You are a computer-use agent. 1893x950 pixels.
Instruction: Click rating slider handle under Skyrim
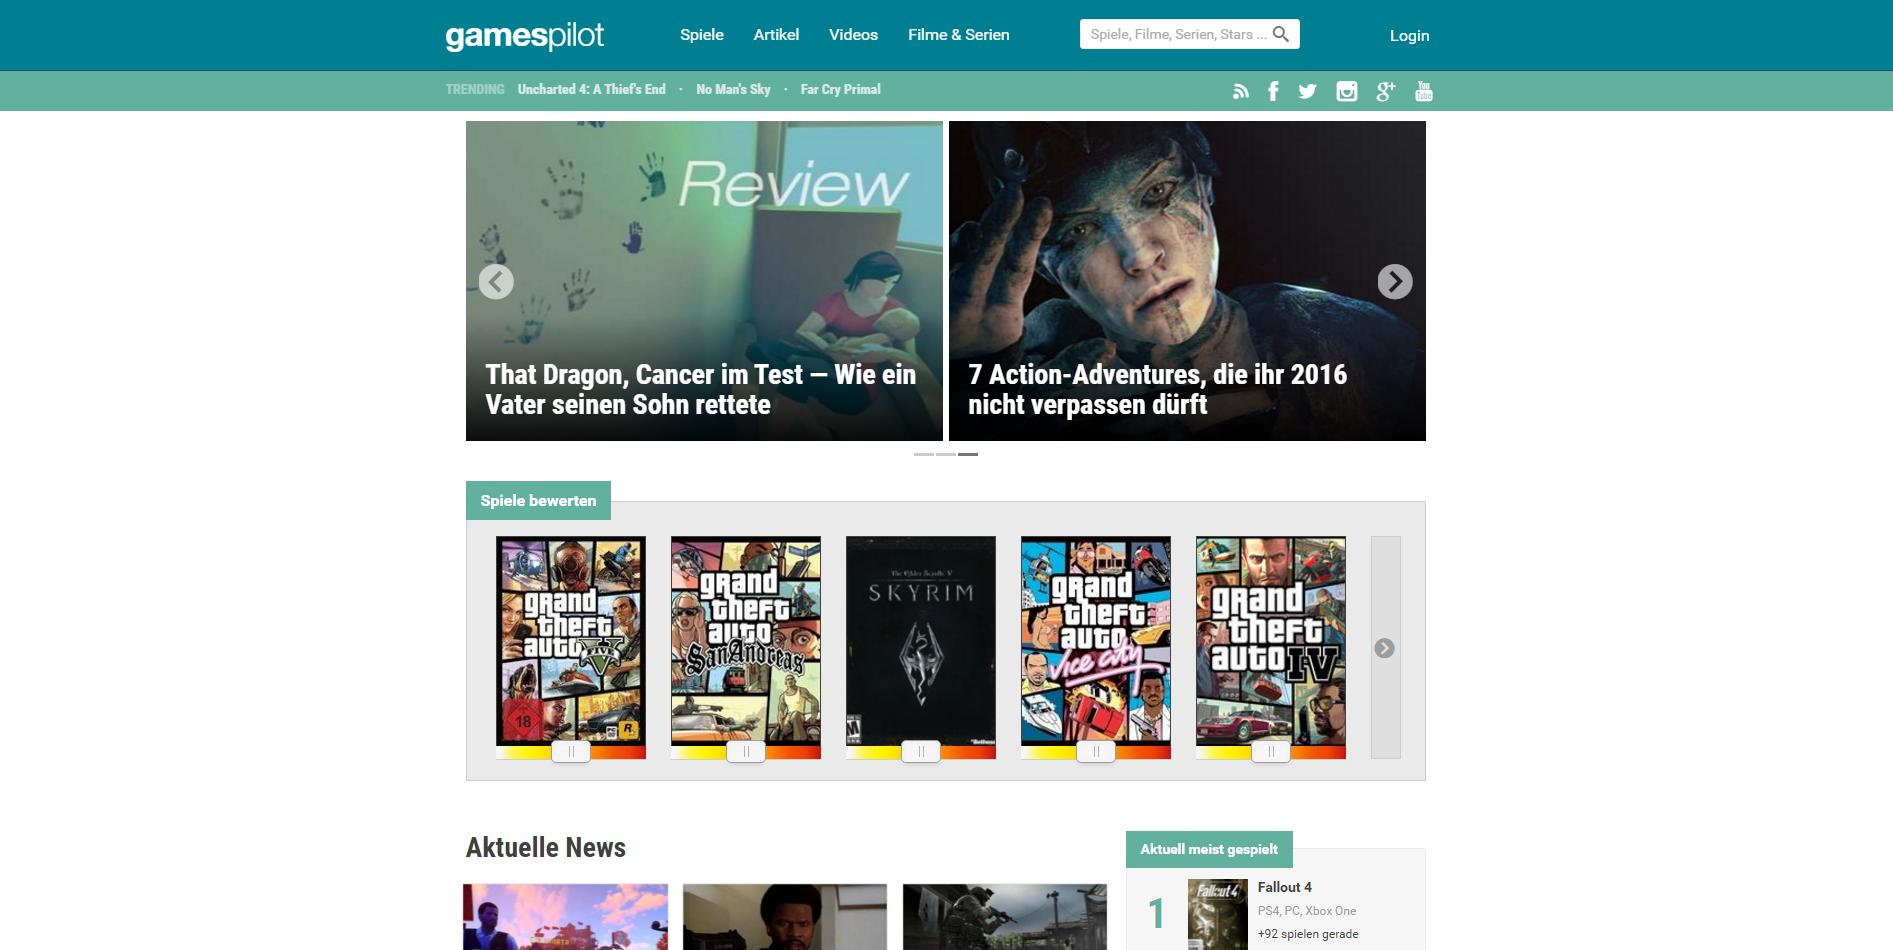[921, 752]
